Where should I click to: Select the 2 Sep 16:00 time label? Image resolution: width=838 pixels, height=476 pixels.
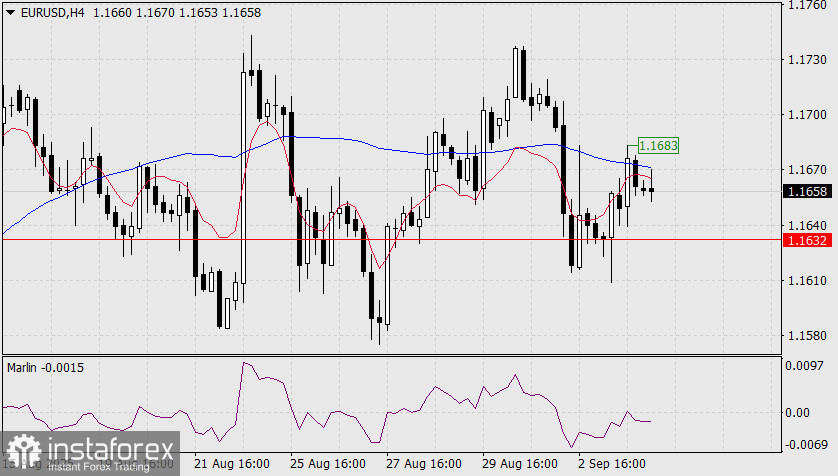click(611, 464)
